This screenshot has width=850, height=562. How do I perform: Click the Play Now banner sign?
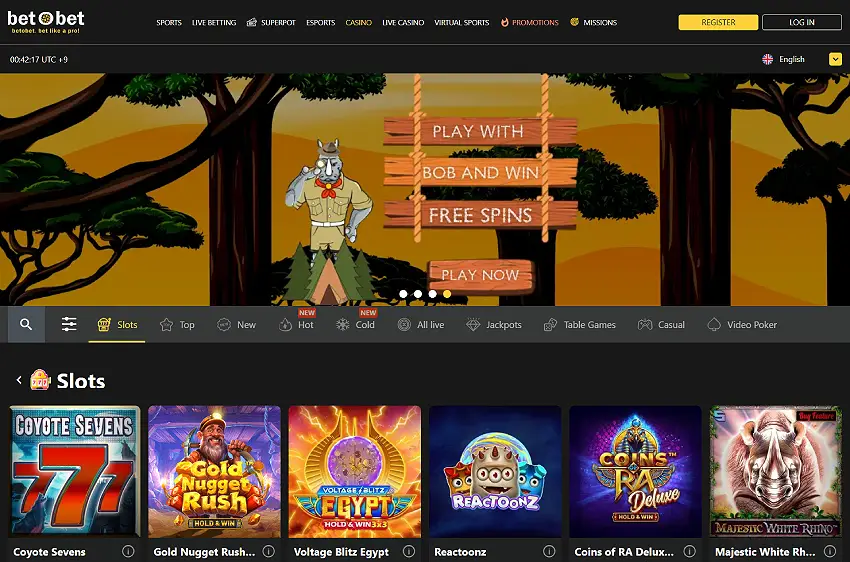[x=480, y=275]
